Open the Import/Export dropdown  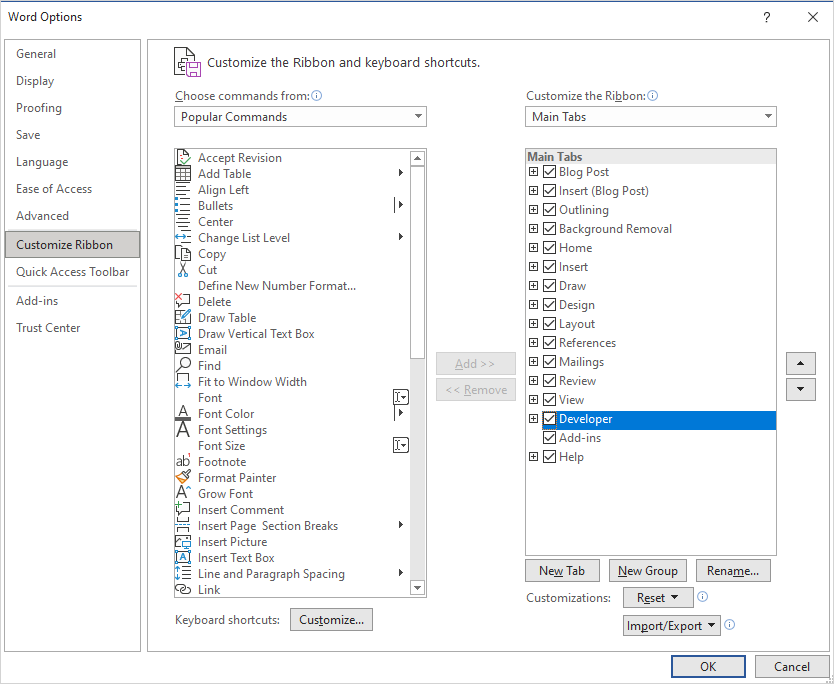point(671,626)
